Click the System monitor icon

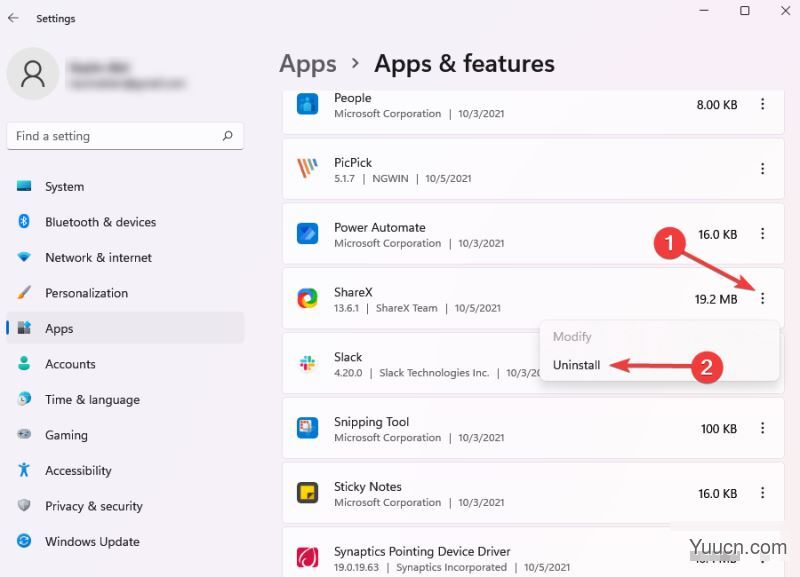[x=24, y=186]
